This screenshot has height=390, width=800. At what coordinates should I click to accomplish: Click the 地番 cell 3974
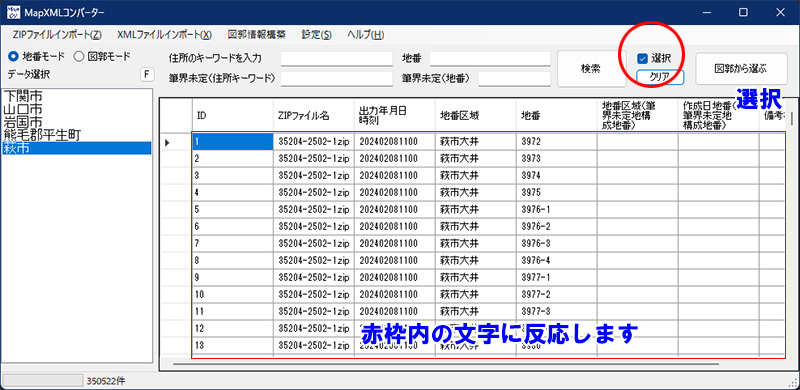pyautogui.click(x=557, y=176)
